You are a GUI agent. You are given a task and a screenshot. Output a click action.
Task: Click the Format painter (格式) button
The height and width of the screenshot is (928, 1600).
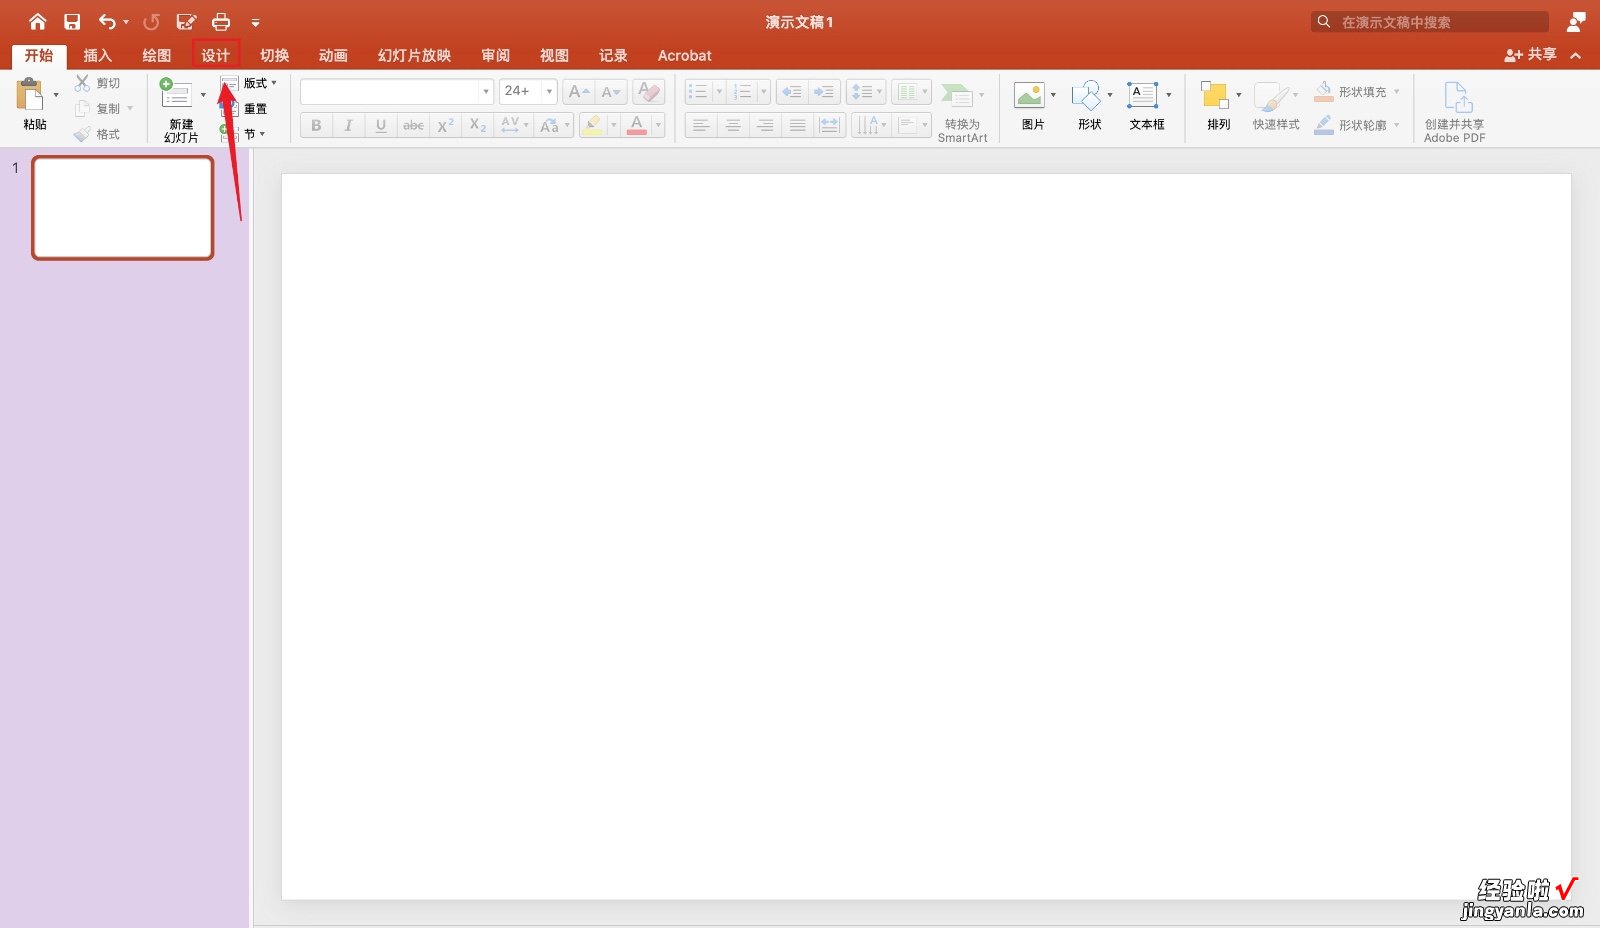[x=98, y=134]
